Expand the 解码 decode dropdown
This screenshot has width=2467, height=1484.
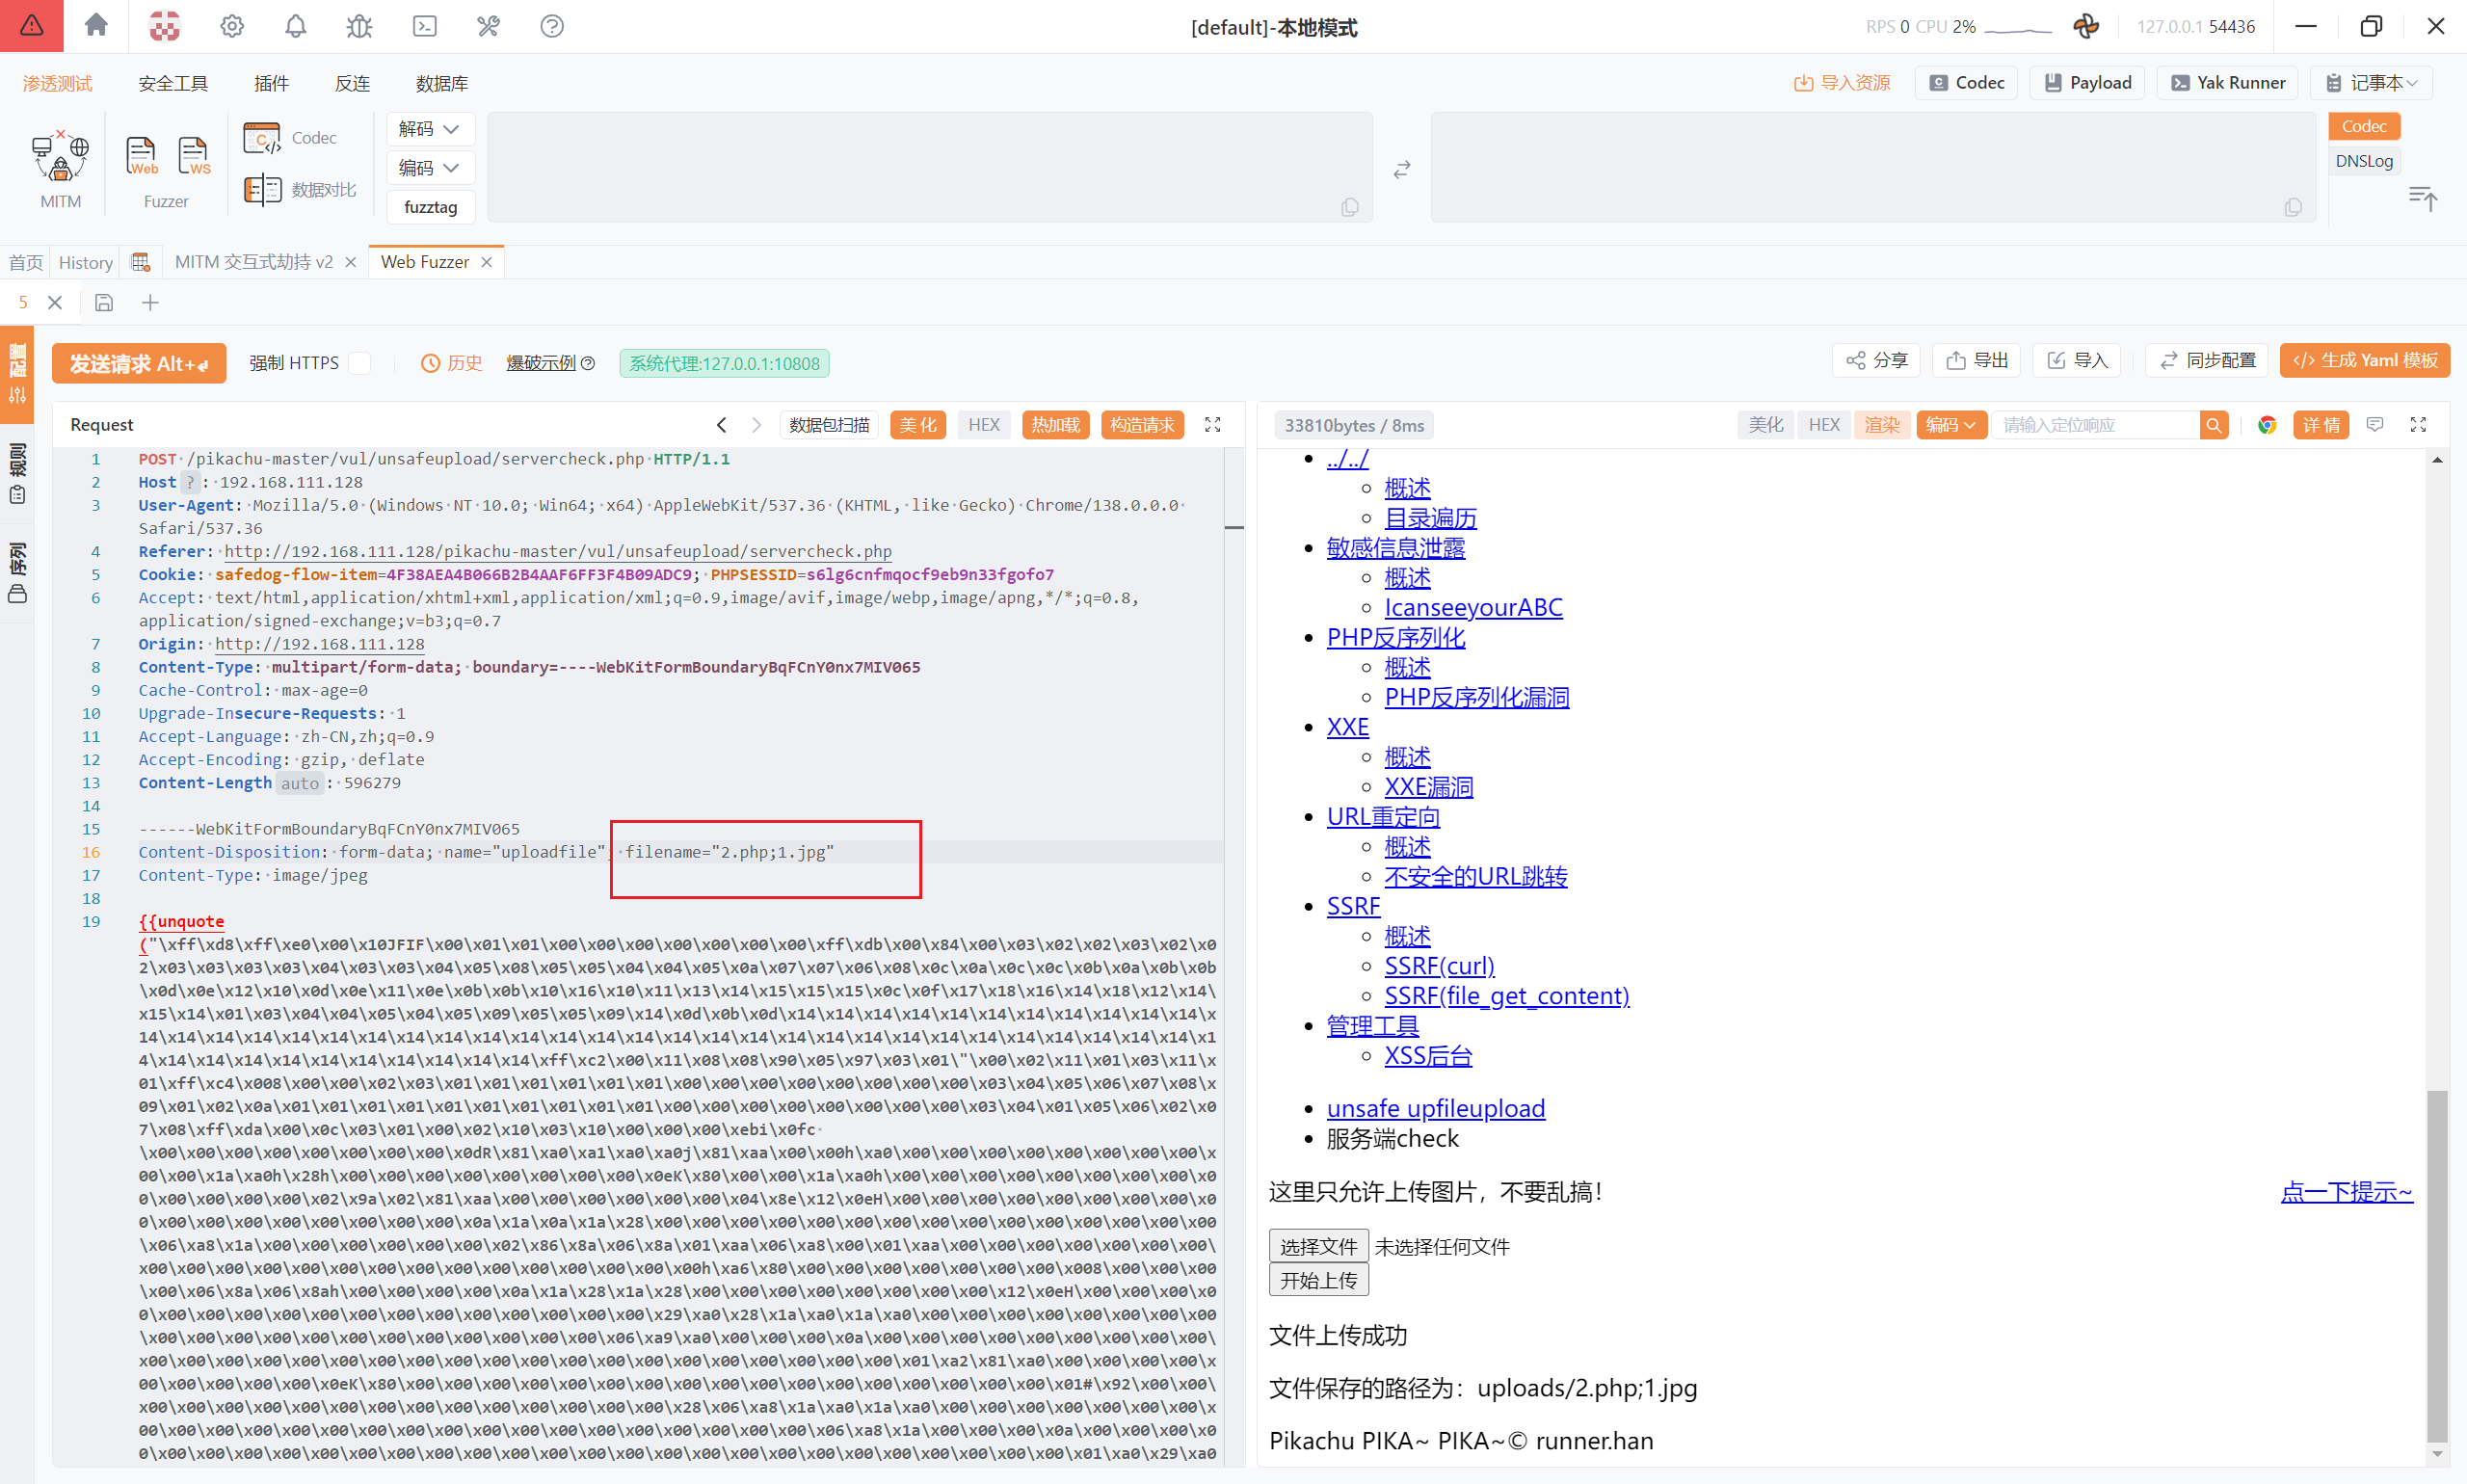click(x=429, y=129)
